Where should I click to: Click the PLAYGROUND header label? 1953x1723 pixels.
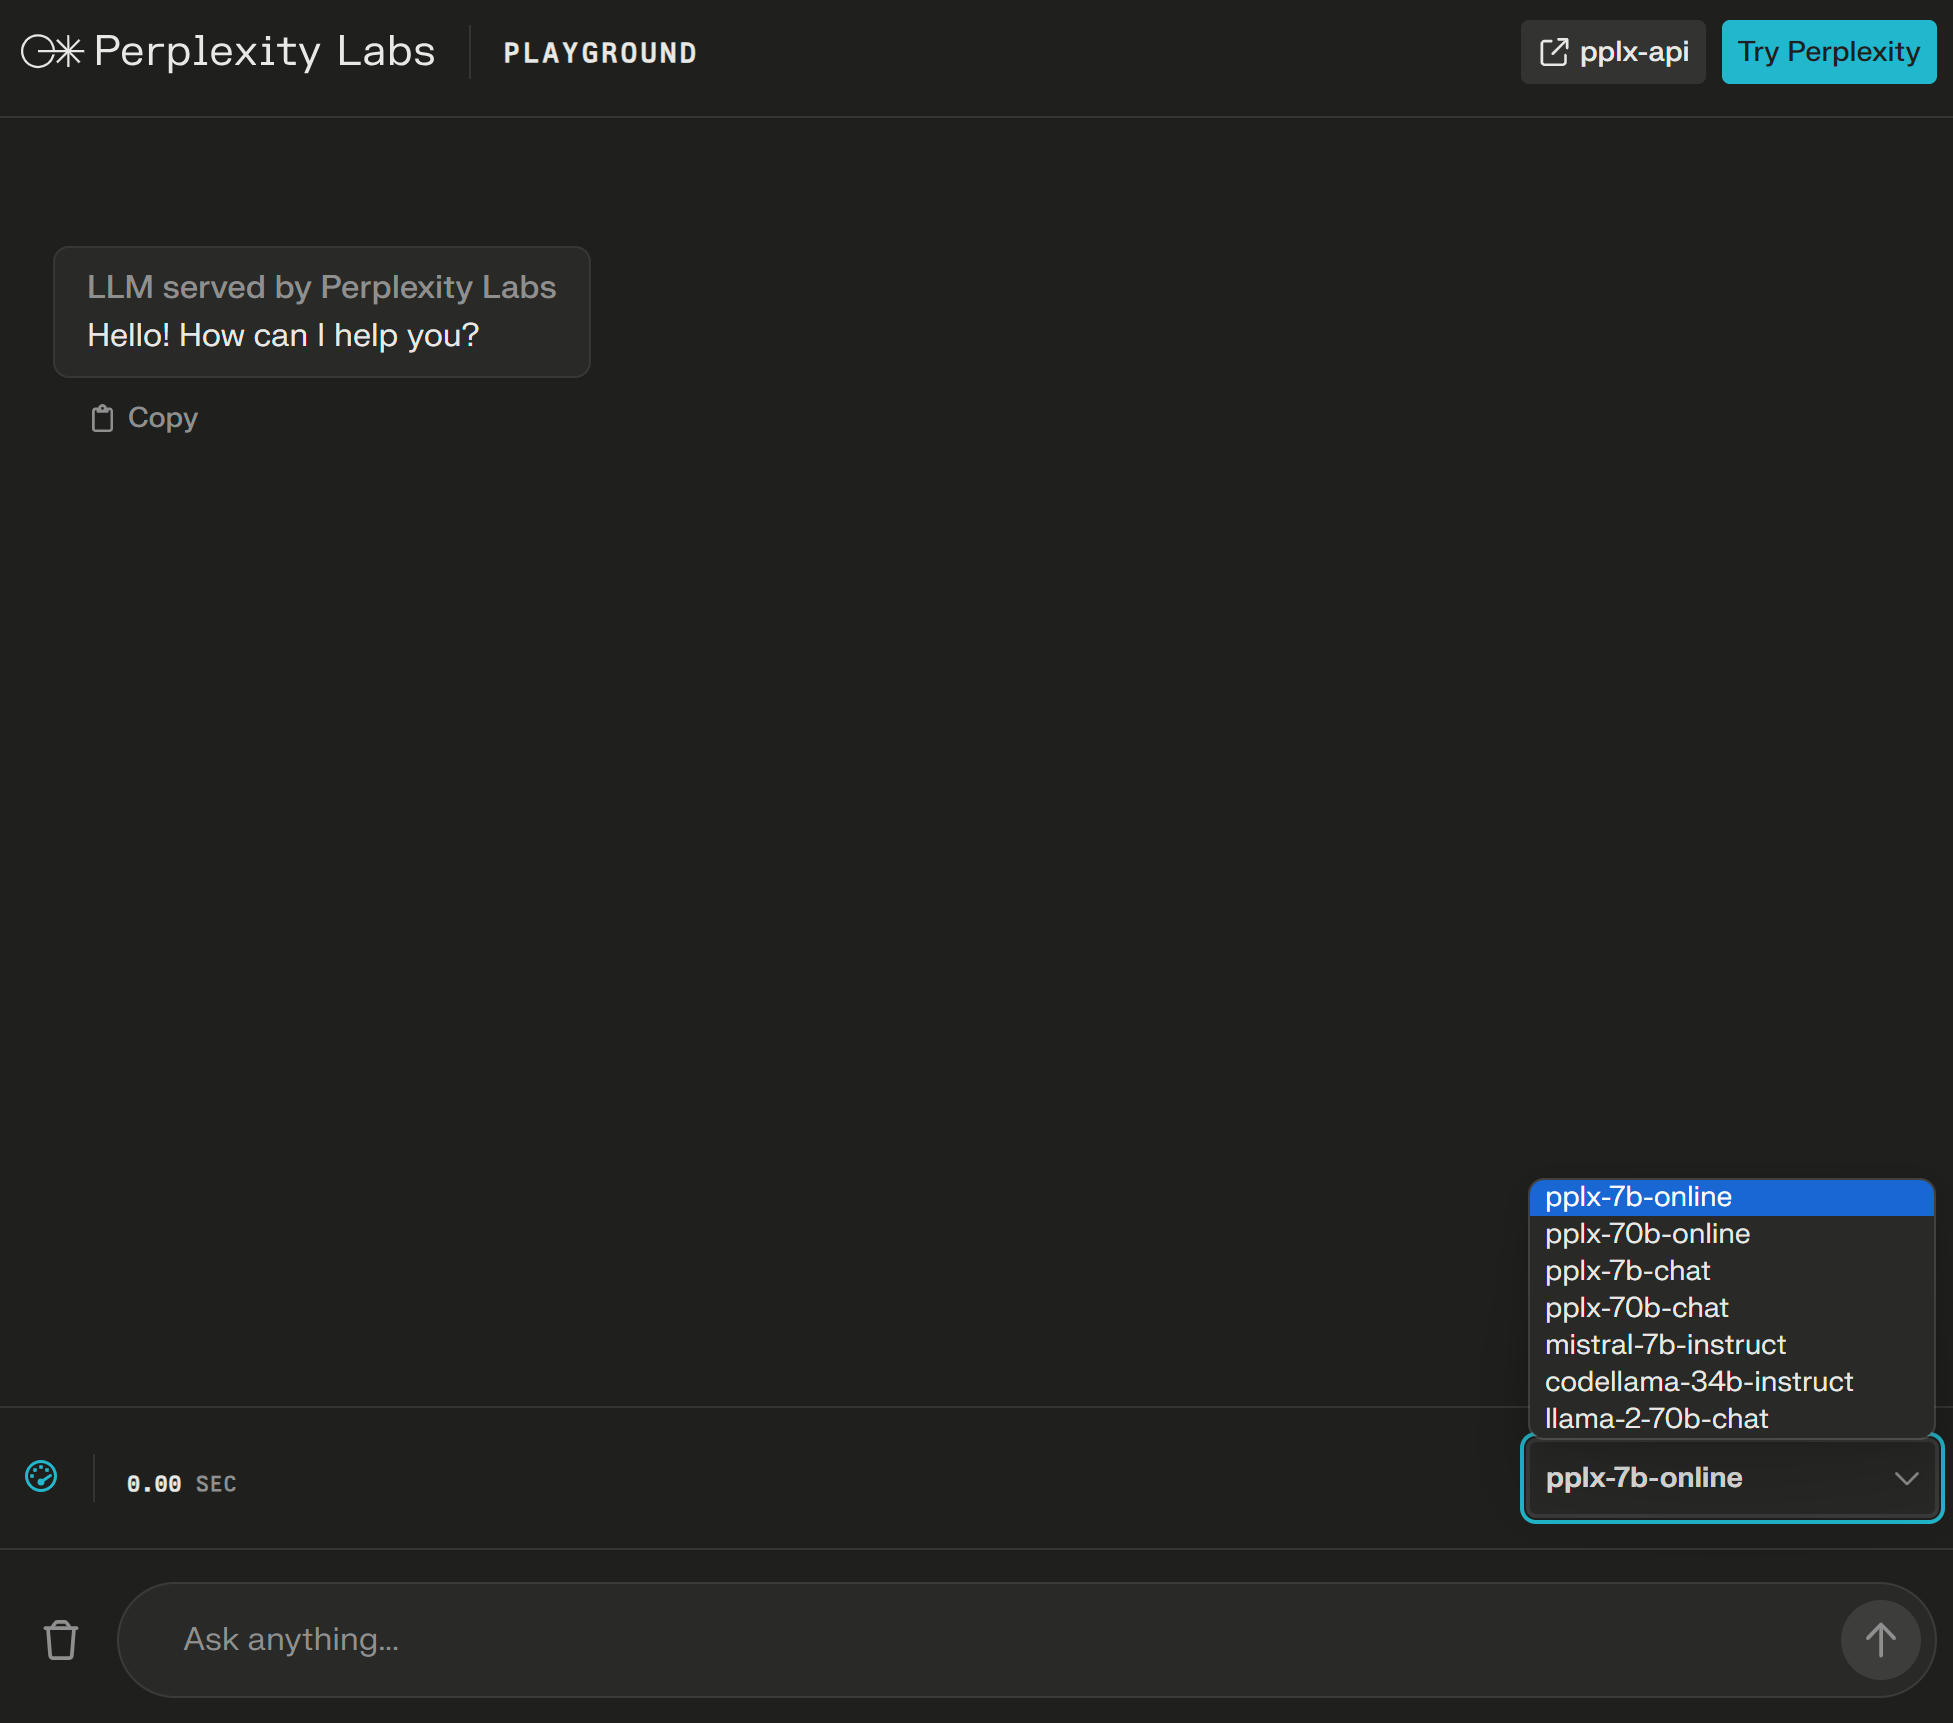[600, 53]
